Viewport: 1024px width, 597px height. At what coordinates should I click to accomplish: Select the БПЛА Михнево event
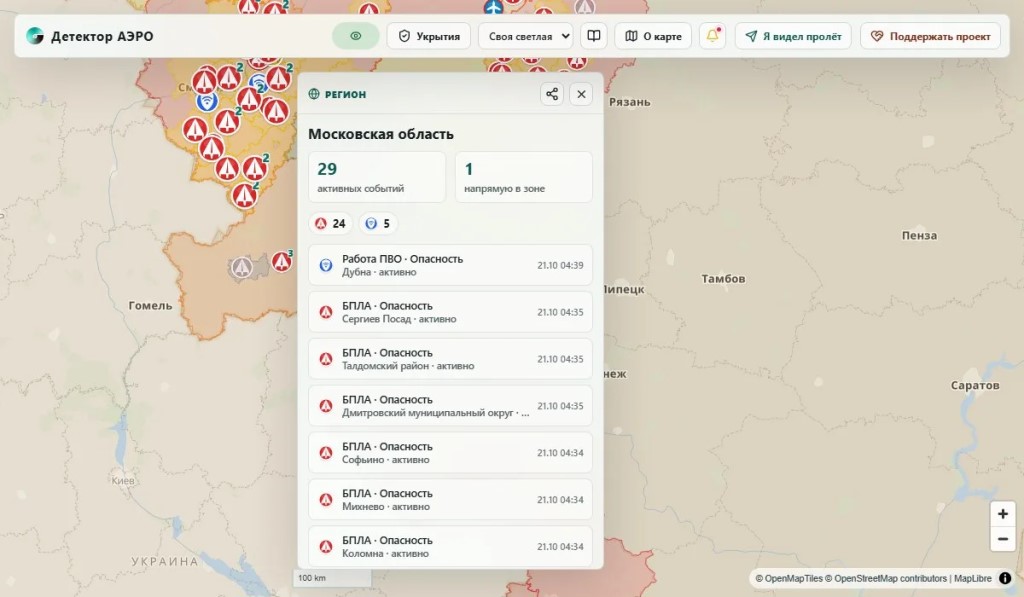450,500
